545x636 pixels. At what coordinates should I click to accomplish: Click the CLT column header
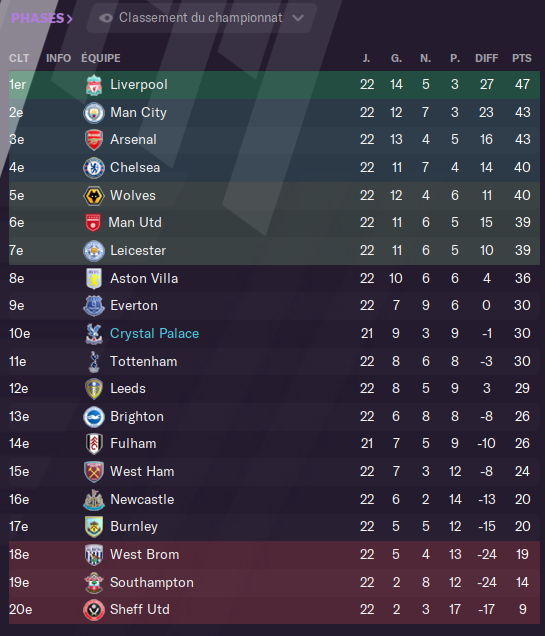pyautogui.click(x=19, y=58)
